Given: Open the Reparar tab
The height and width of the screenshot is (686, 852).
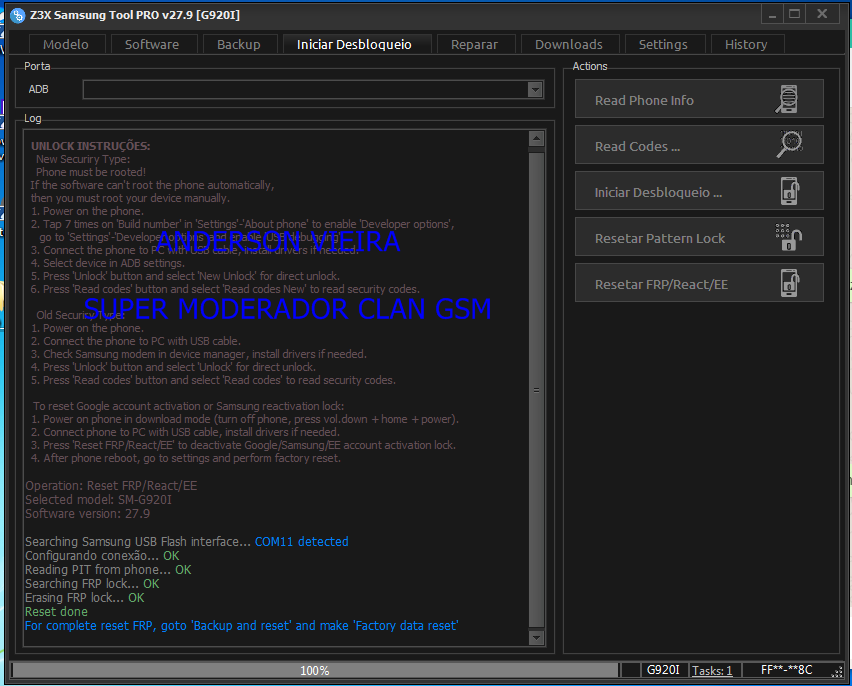Looking at the screenshot, I should 474,45.
